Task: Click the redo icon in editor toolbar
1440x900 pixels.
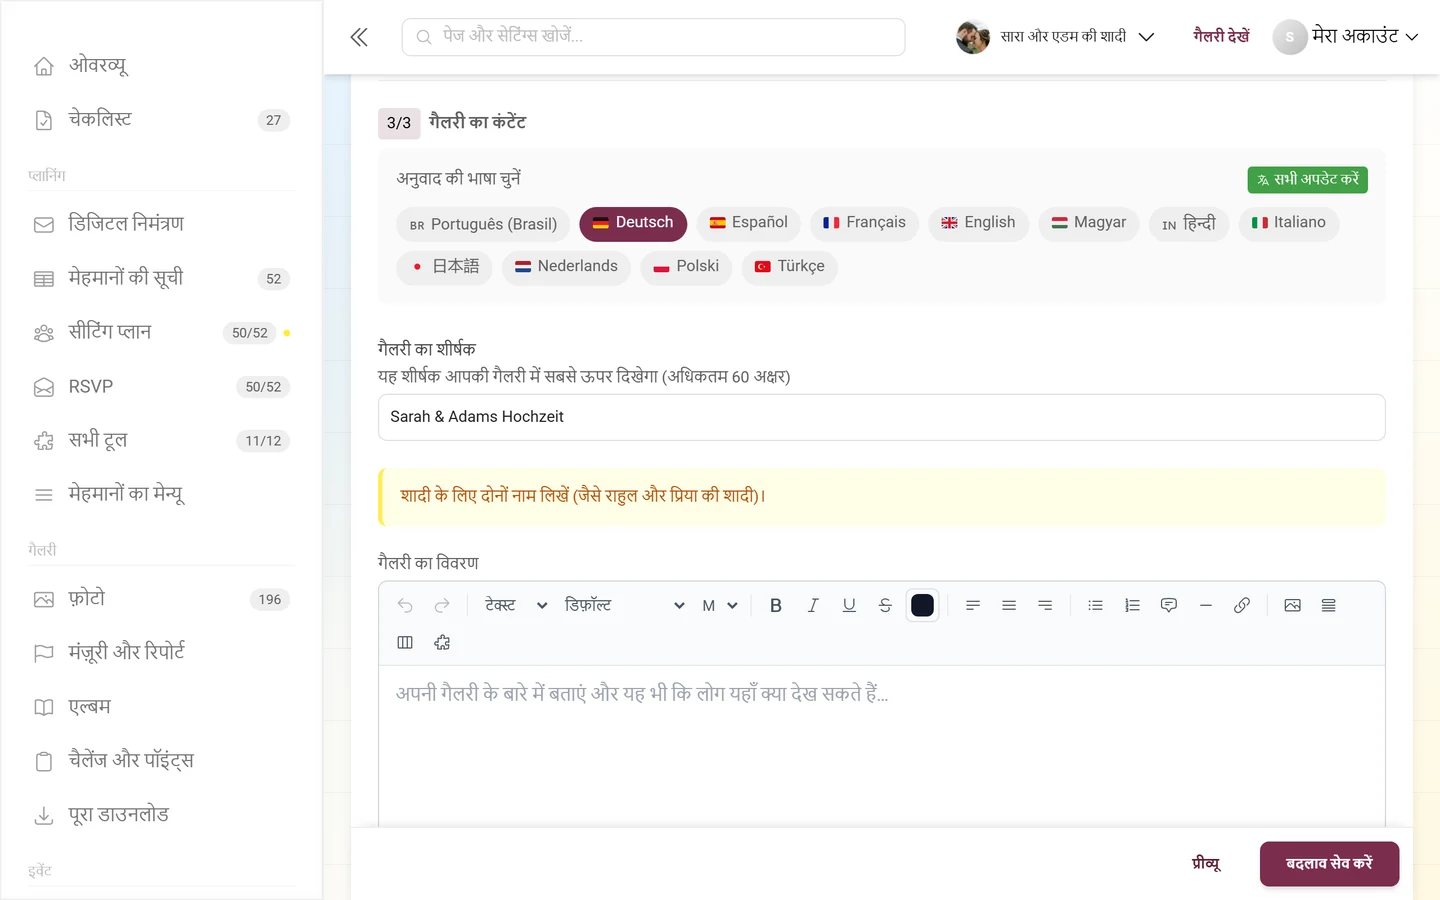Action: pyautogui.click(x=442, y=605)
